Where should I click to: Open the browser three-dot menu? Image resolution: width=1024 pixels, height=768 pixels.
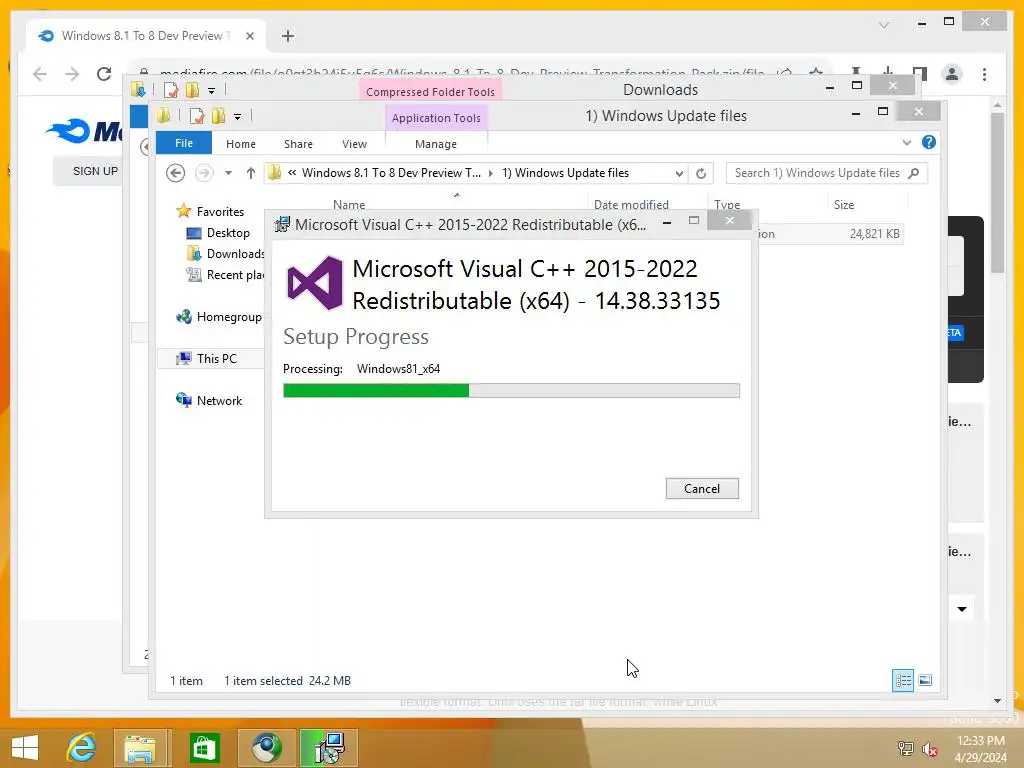[x=984, y=74]
